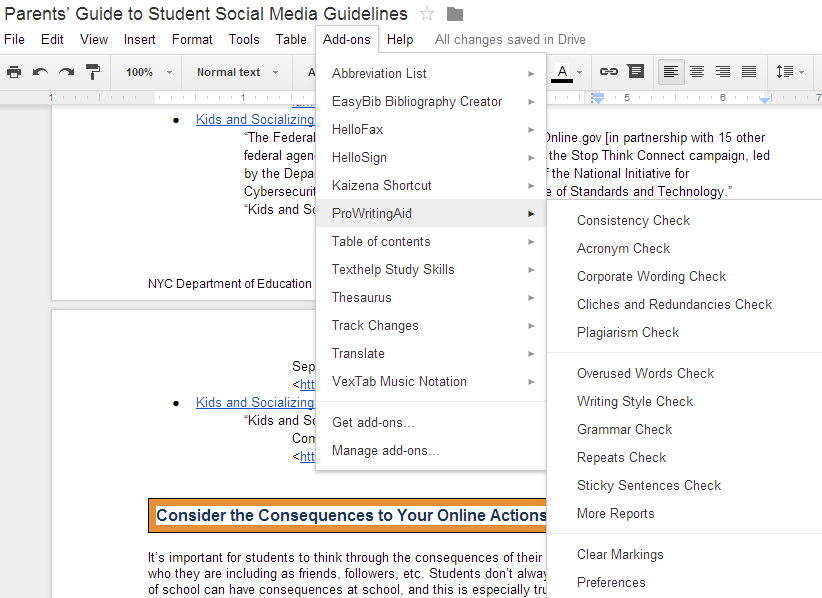This screenshot has width=822, height=598.
Task: Run the Plagiarism Check
Action: click(x=684, y=333)
